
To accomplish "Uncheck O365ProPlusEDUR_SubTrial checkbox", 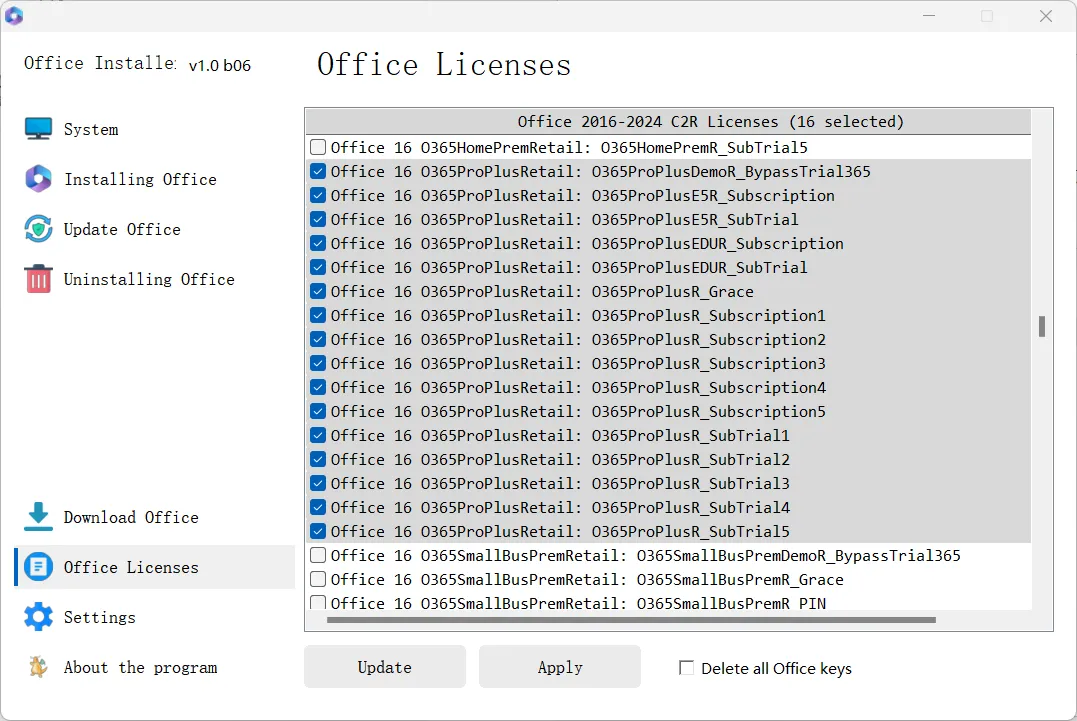I will point(318,267).
